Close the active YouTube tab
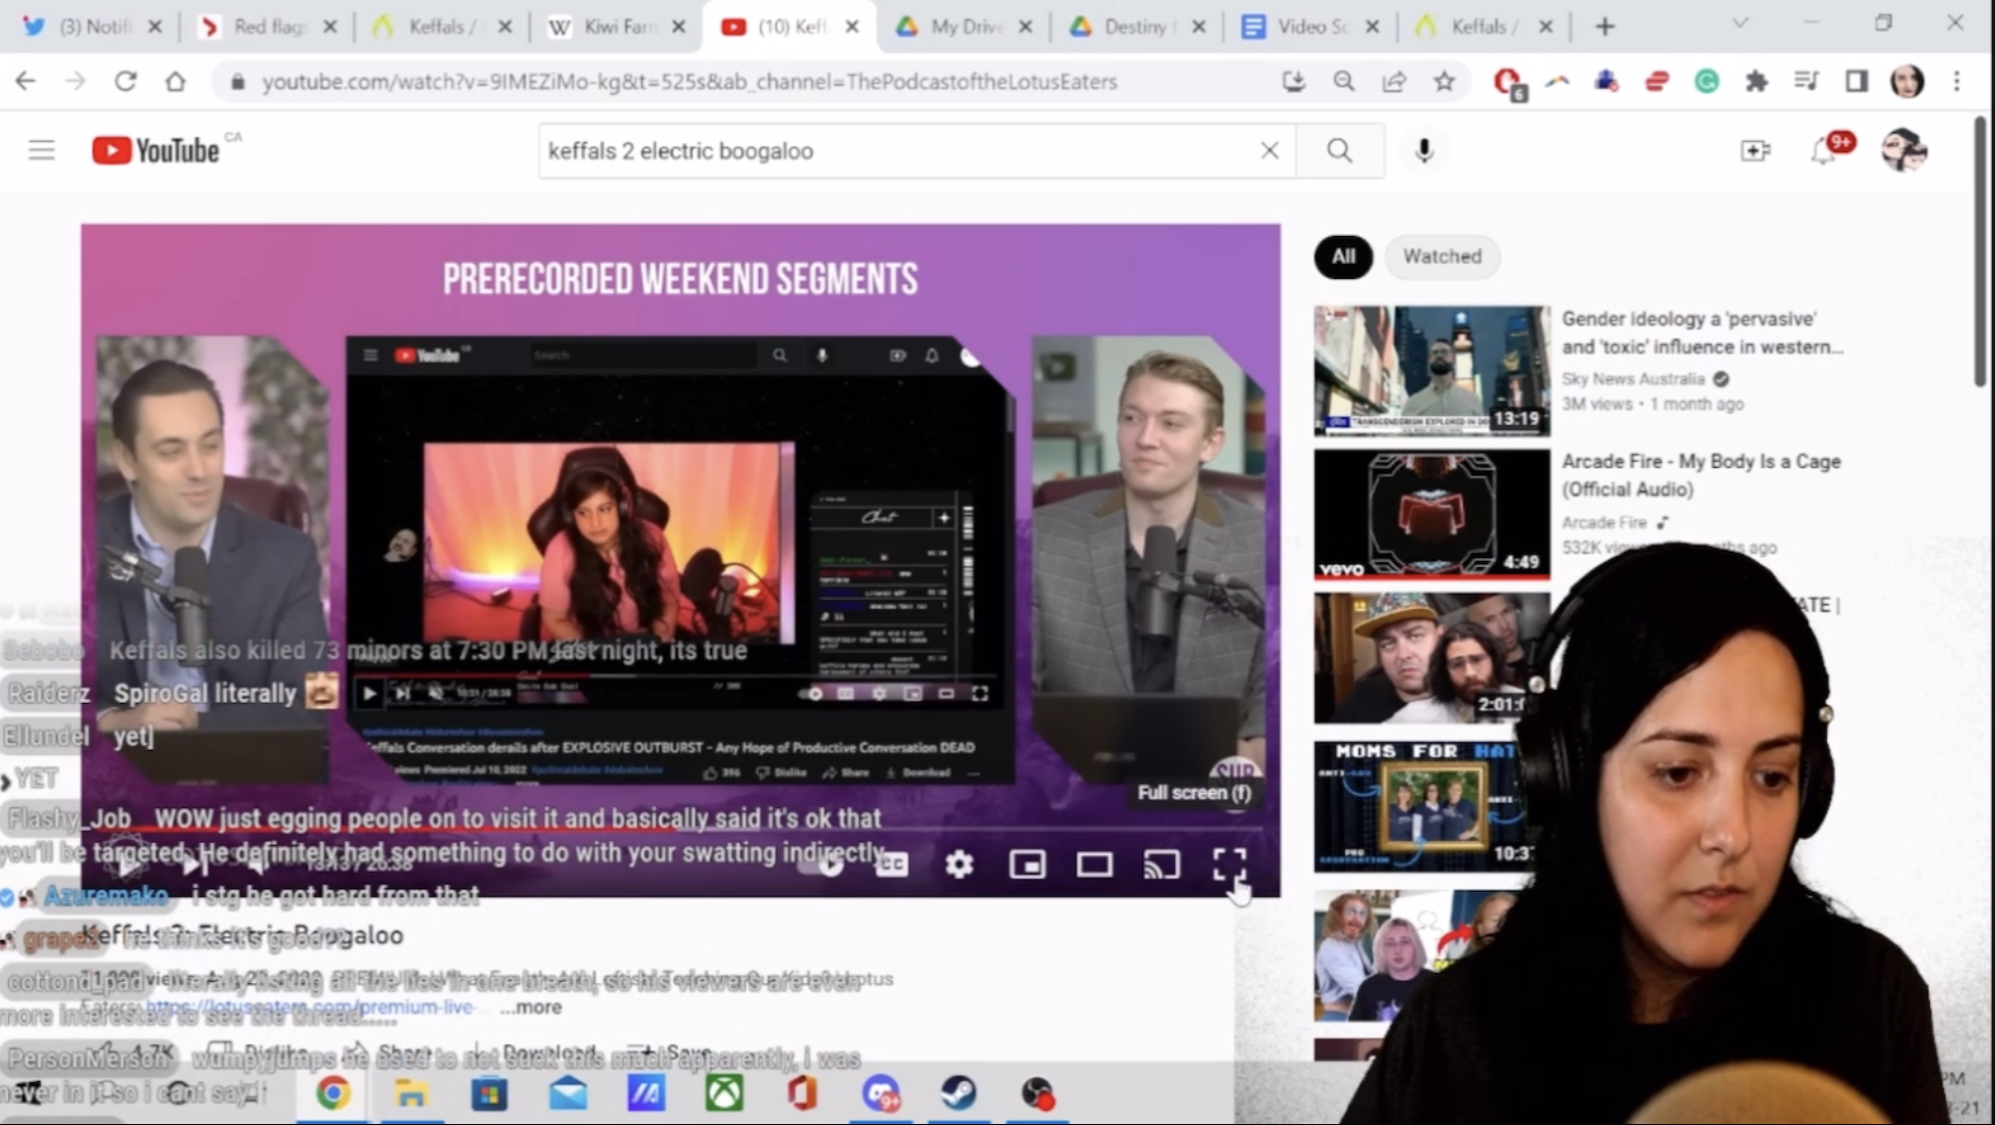Image resolution: width=1995 pixels, height=1125 pixels. click(x=852, y=27)
